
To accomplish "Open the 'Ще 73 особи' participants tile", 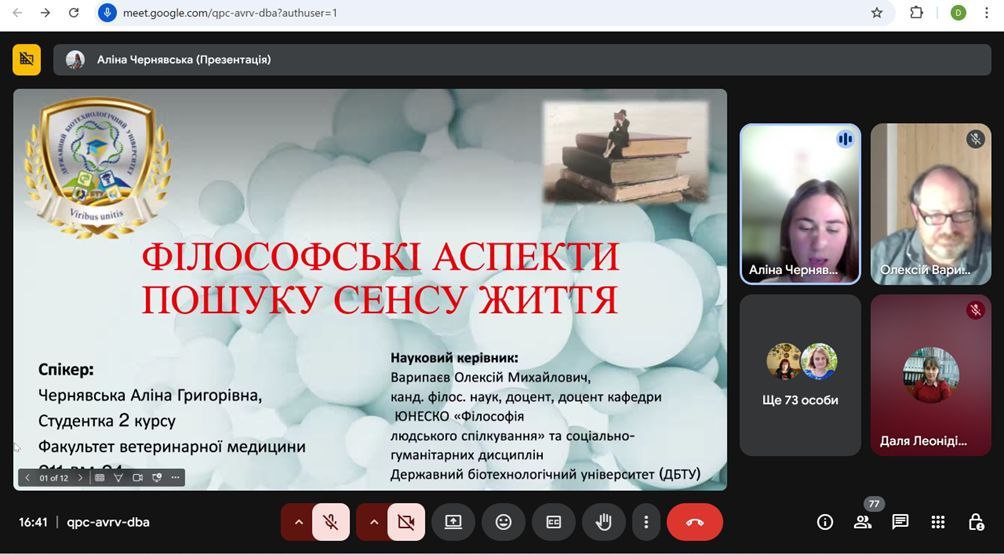I will point(800,375).
